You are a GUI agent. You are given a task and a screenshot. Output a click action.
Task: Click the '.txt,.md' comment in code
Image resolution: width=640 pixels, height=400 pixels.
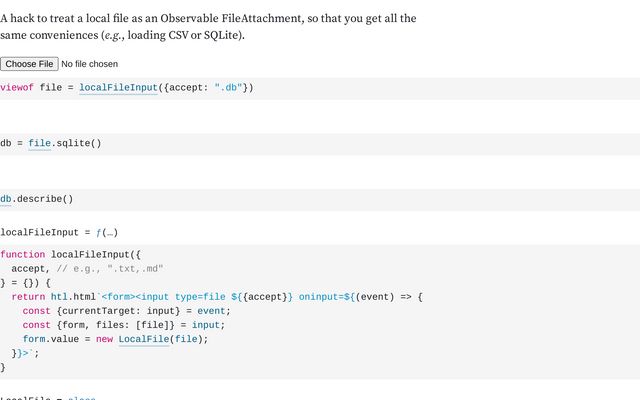[x=135, y=269]
